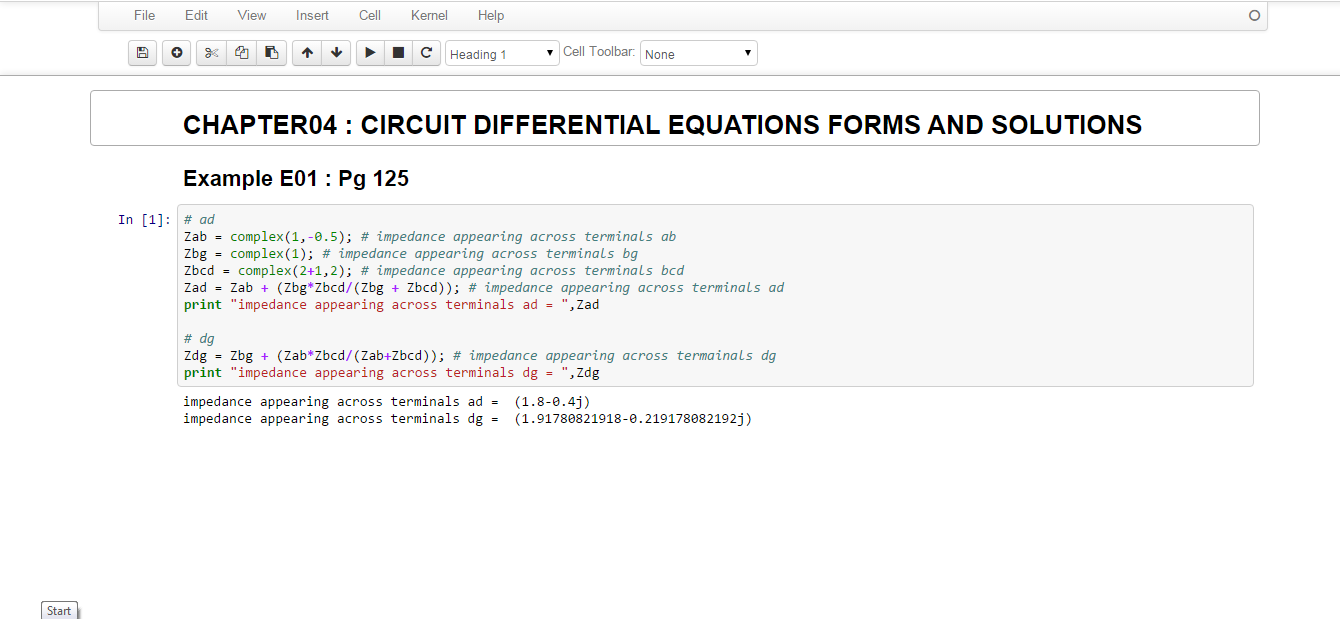Run the cell with play icon
Screen dimensions: 1340x619
(370, 53)
